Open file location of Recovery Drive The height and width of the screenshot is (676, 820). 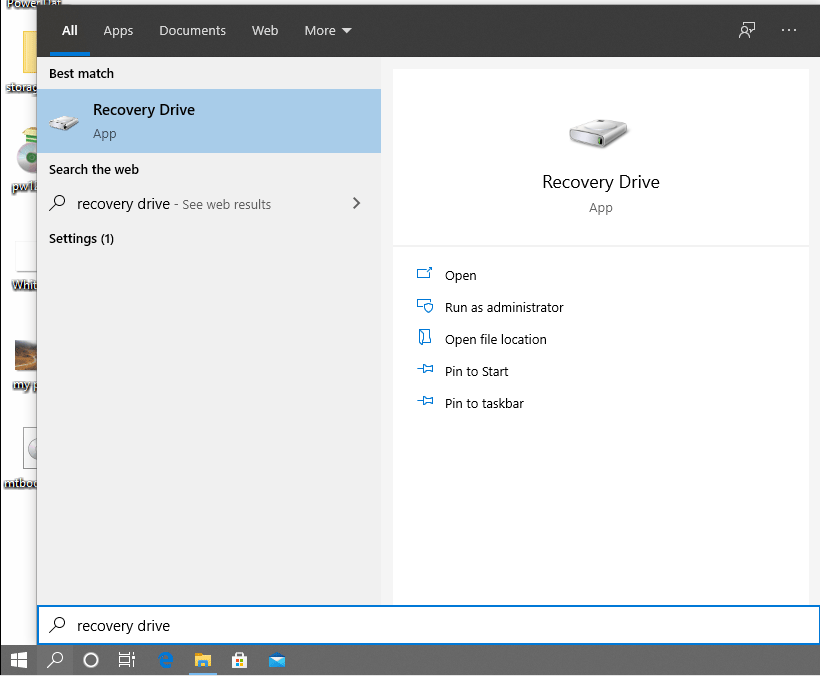tap(496, 339)
